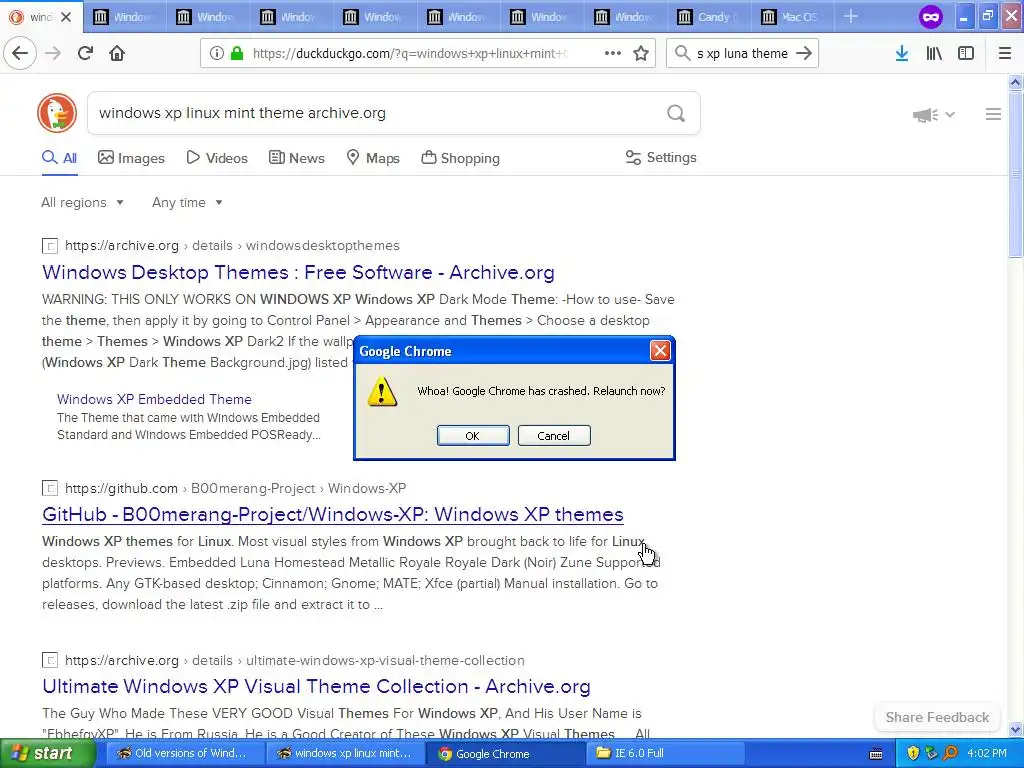Click the on-screen keyboard tray icon
The width and height of the screenshot is (1024, 768).
(876, 754)
